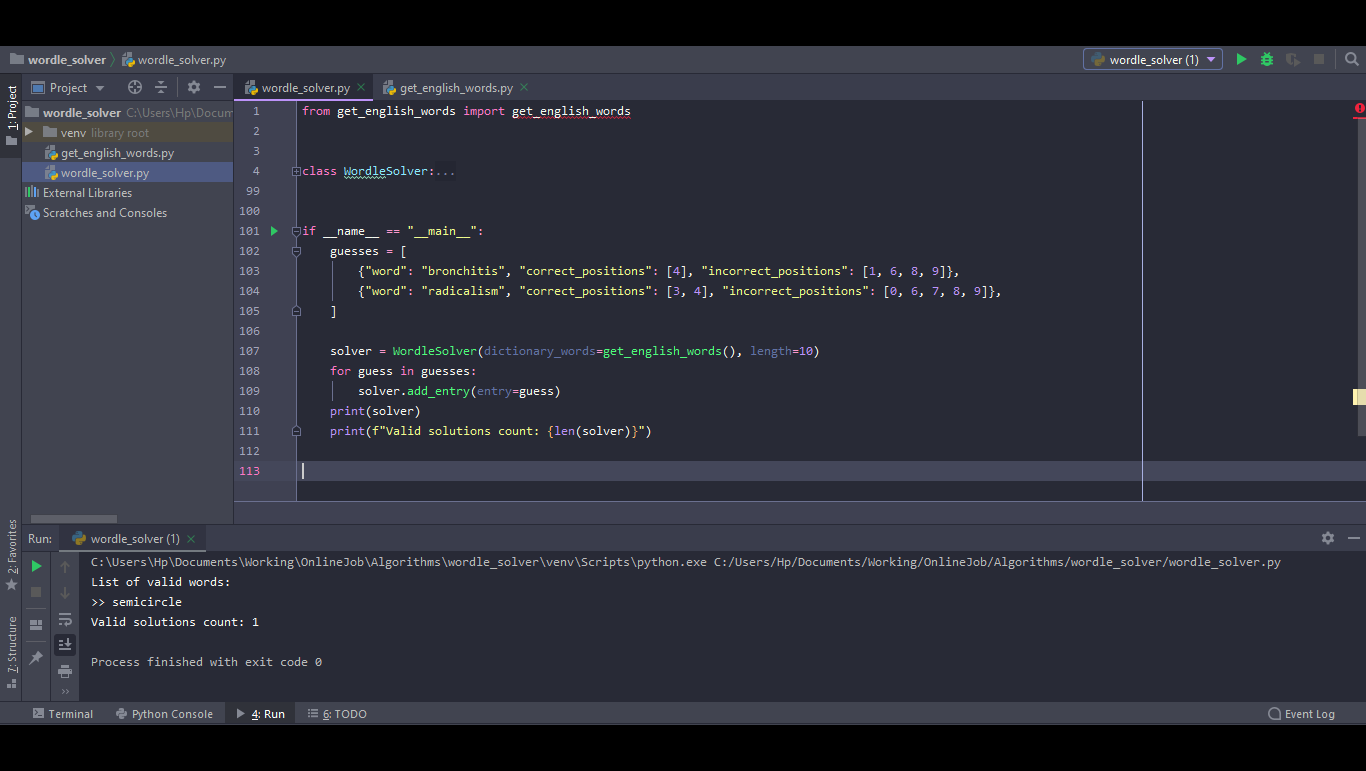Collapse the if __name__ block fold marker
The width and height of the screenshot is (1366, 771).
click(296, 231)
